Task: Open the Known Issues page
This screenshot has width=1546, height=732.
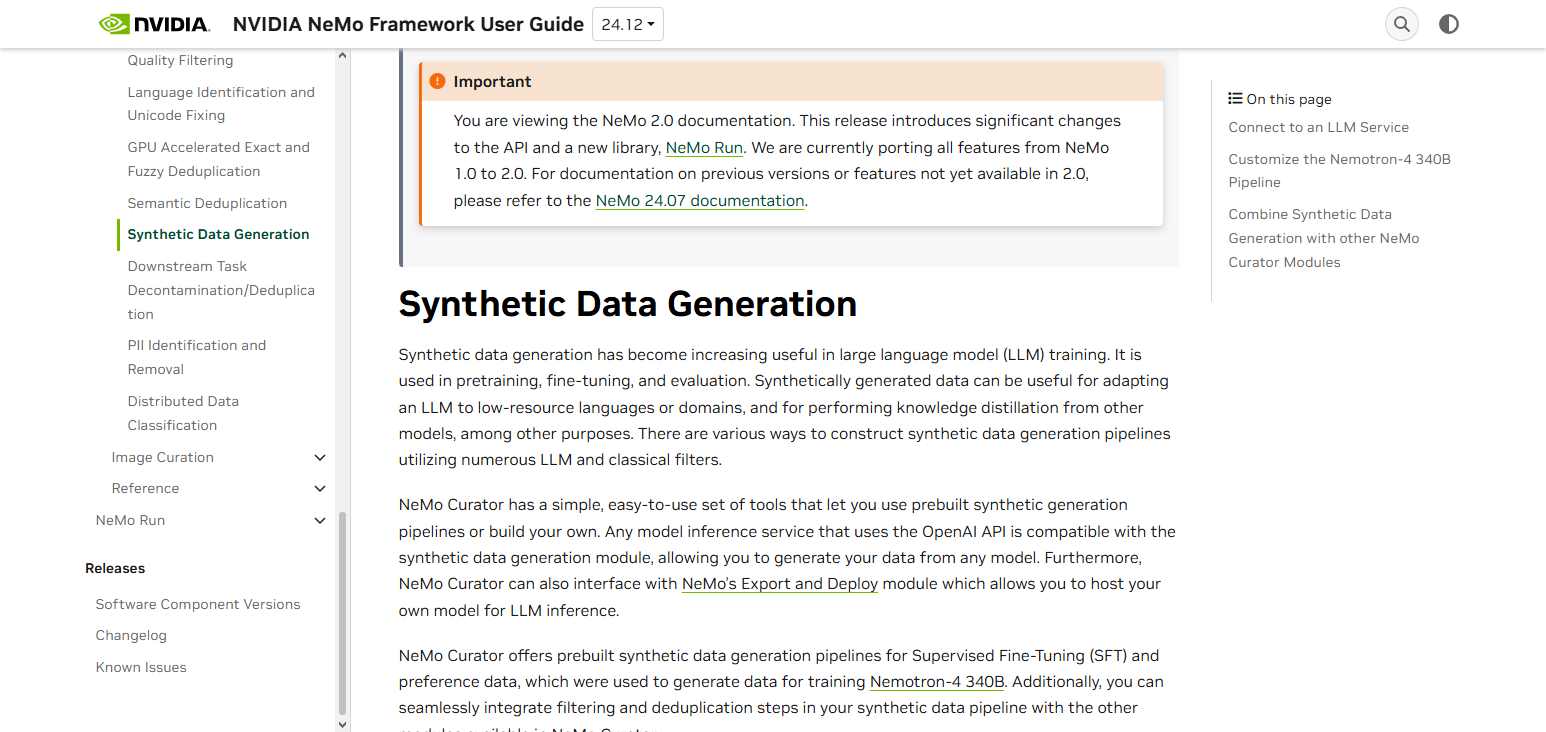Action: click(141, 667)
